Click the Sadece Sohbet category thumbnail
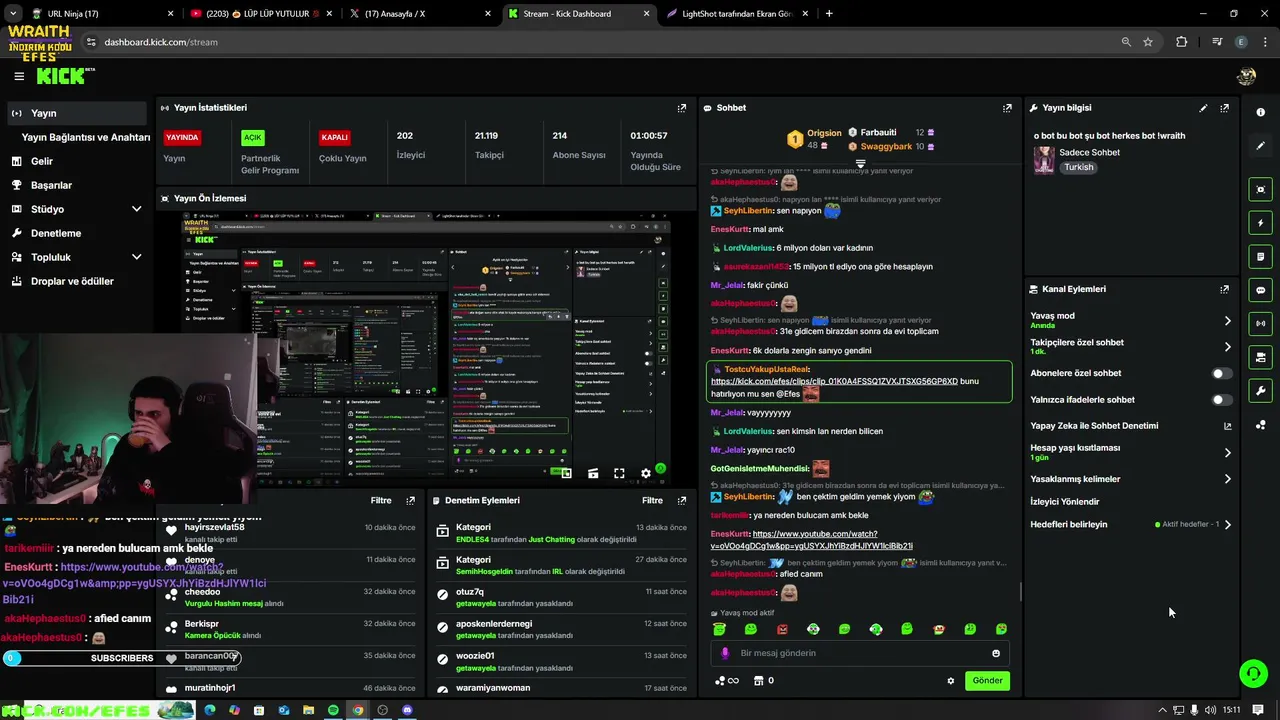The width and height of the screenshot is (1280, 720). 1044,160
